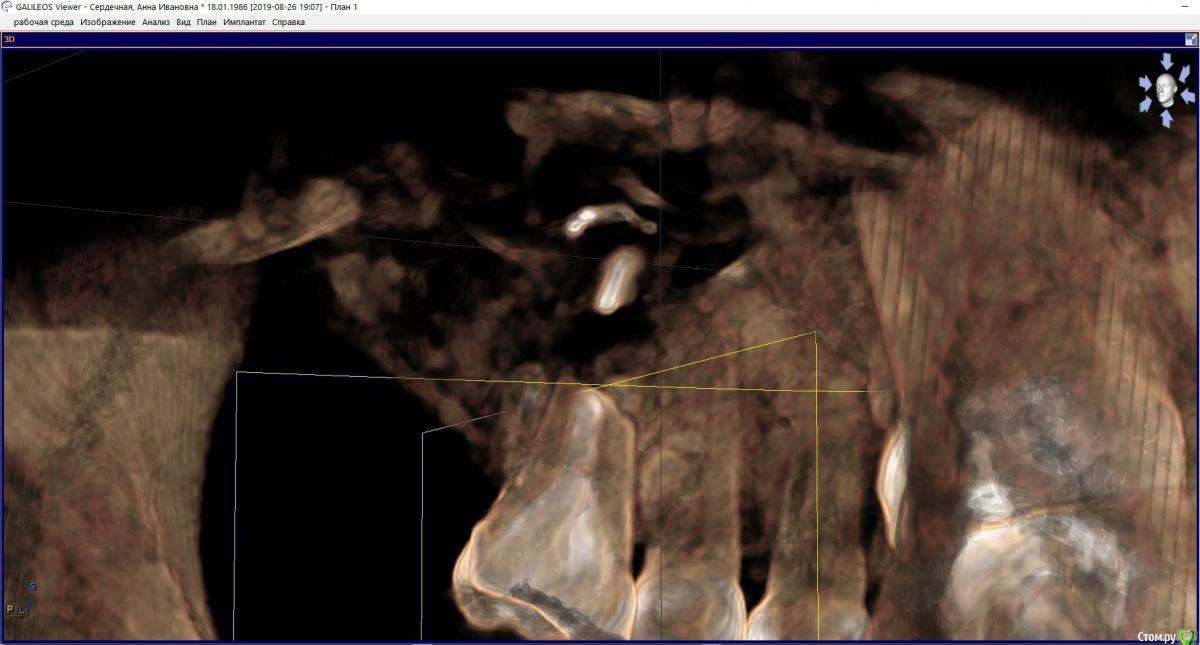Click the upper-right arrow beside the head model
This screenshot has height=645, width=1200.
tap(1183, 74)
